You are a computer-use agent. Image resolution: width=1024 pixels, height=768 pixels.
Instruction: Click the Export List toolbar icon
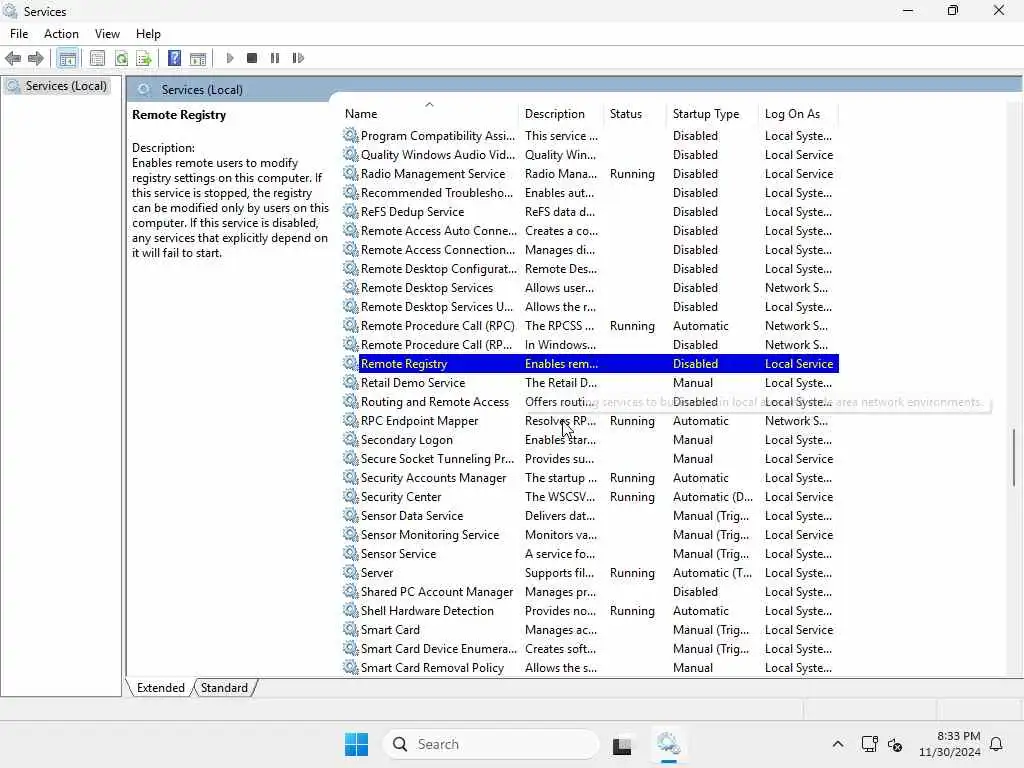coord(144,58)
